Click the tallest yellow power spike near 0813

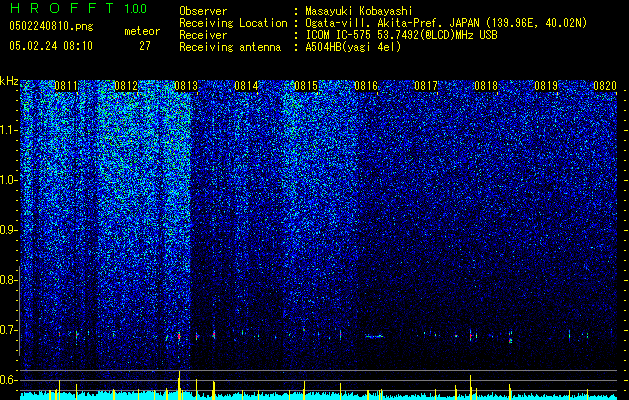179,385
